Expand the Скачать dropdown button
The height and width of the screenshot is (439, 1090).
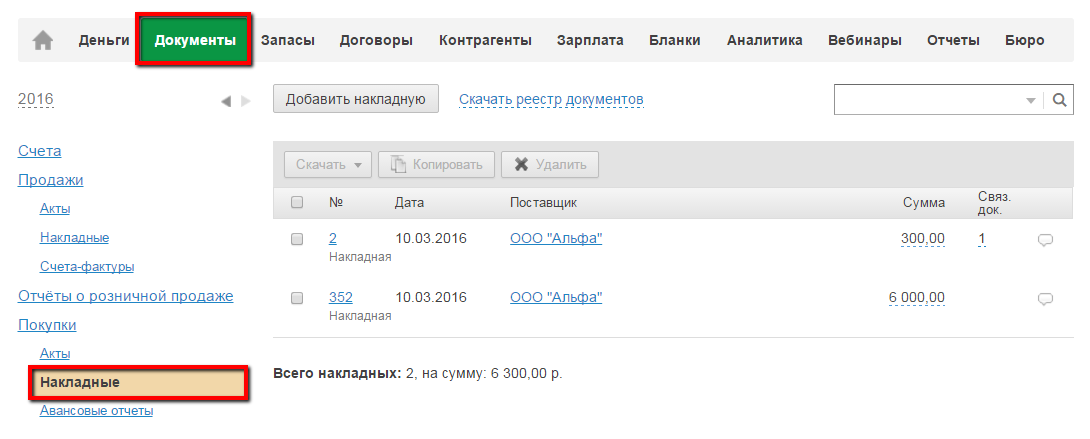[x=327, y=165]
